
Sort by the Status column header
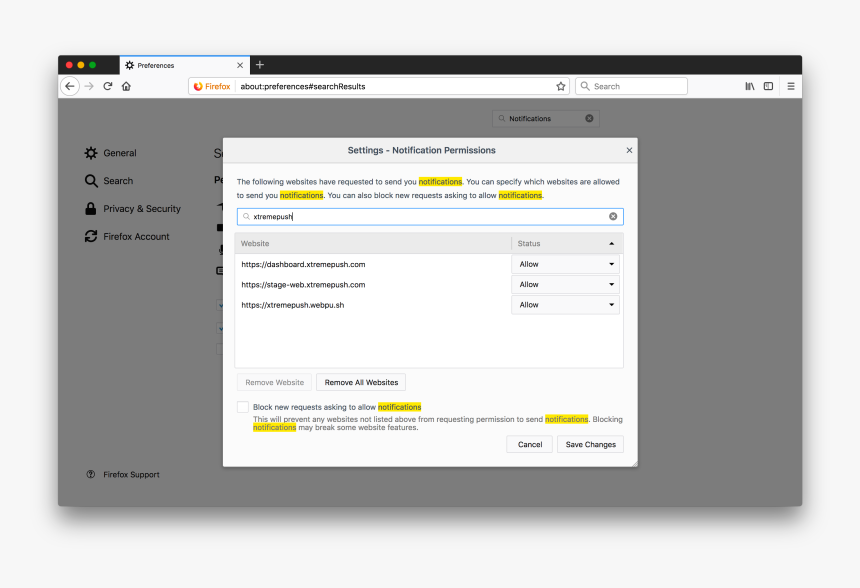[x=567, y=244]
